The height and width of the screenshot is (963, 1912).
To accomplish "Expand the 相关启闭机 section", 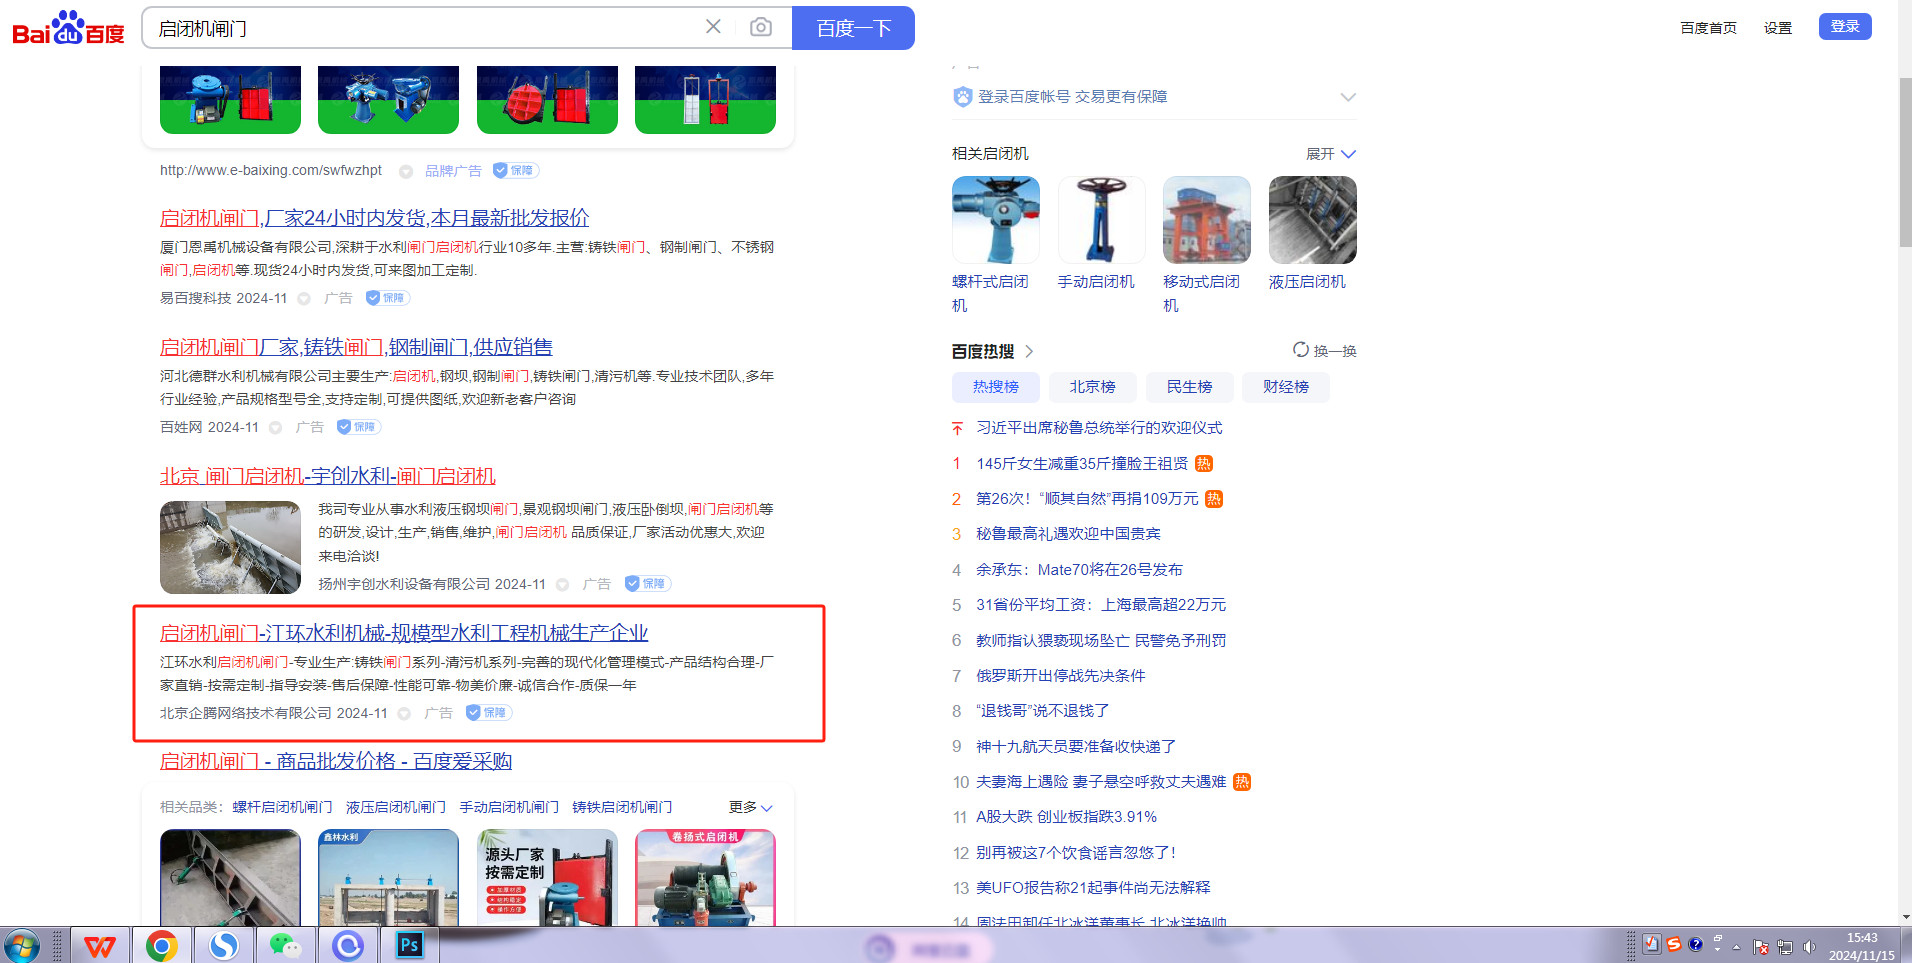I will point(1331,154).
